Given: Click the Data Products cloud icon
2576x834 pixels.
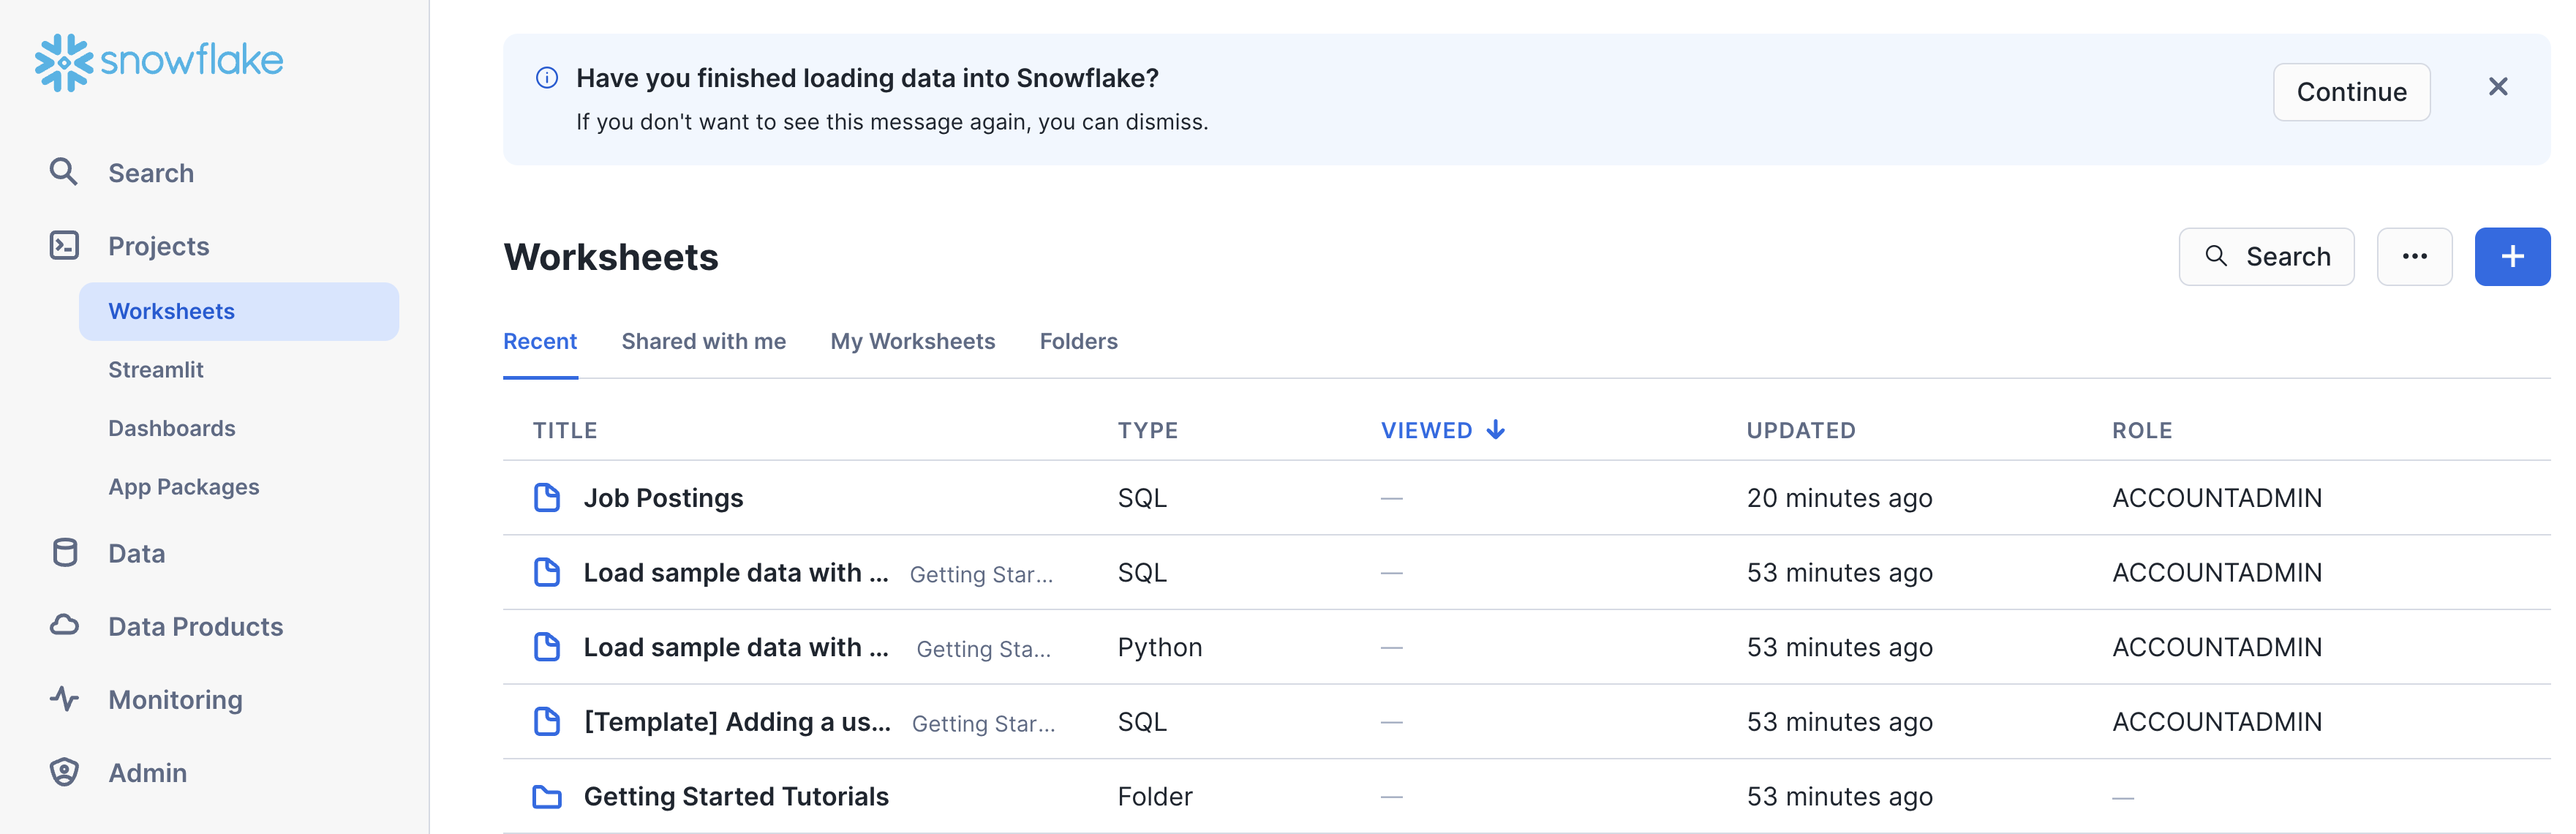Looking at the screenshot, I should (x=64, y=626).
